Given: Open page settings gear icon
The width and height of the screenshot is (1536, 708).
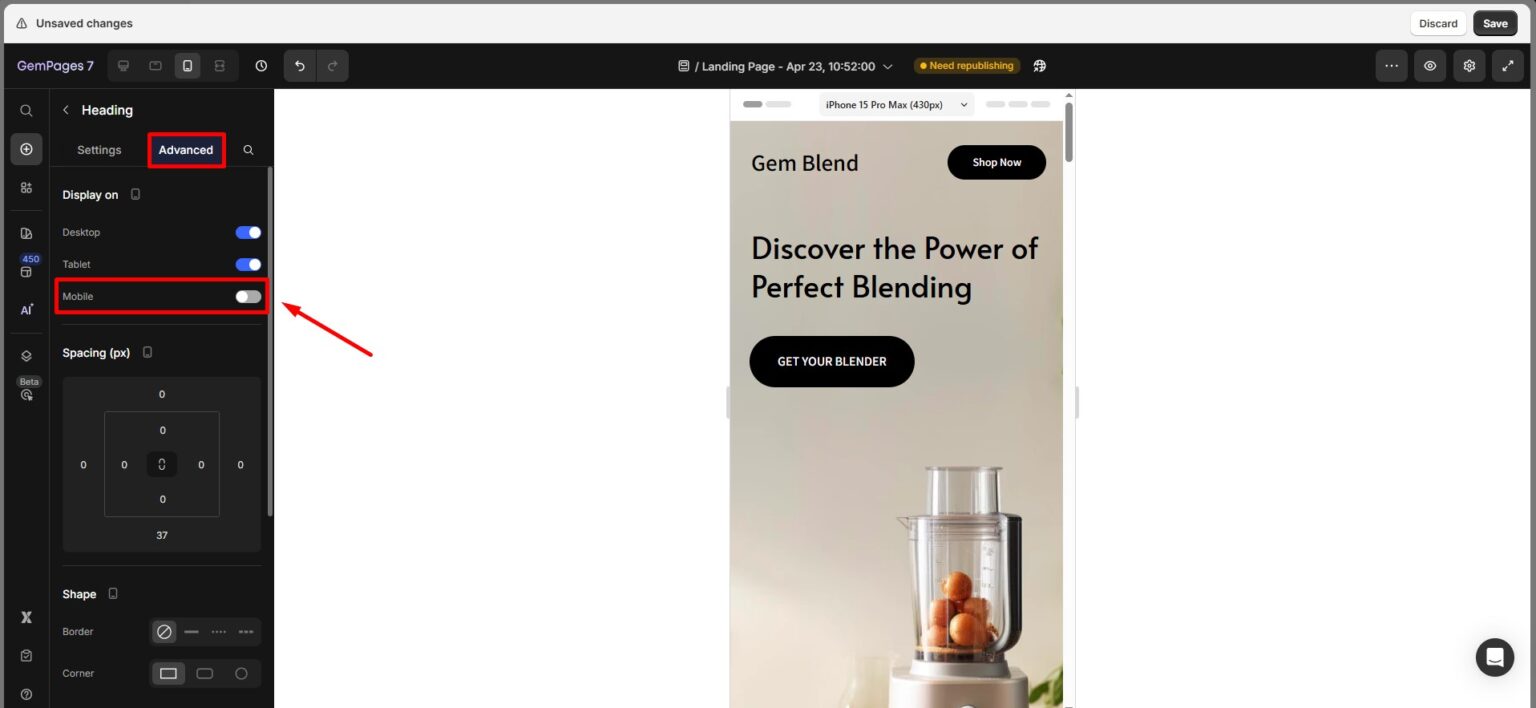Looking at the screenshot, I should tap(1469, 66).
